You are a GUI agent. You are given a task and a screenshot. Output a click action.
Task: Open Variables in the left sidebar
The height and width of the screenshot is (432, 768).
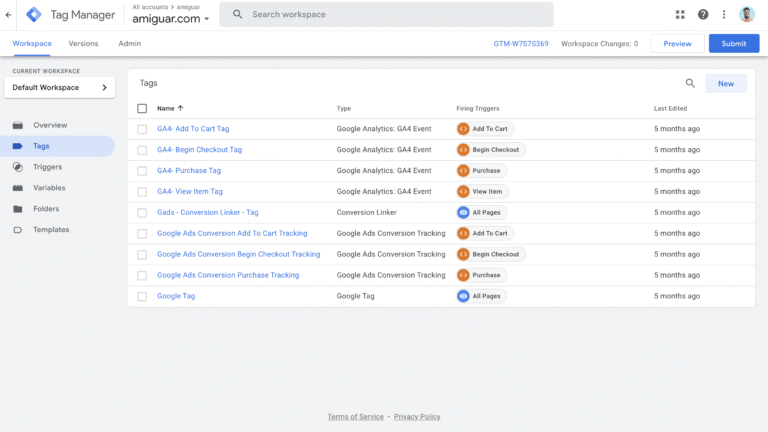(x=49, y=188)
